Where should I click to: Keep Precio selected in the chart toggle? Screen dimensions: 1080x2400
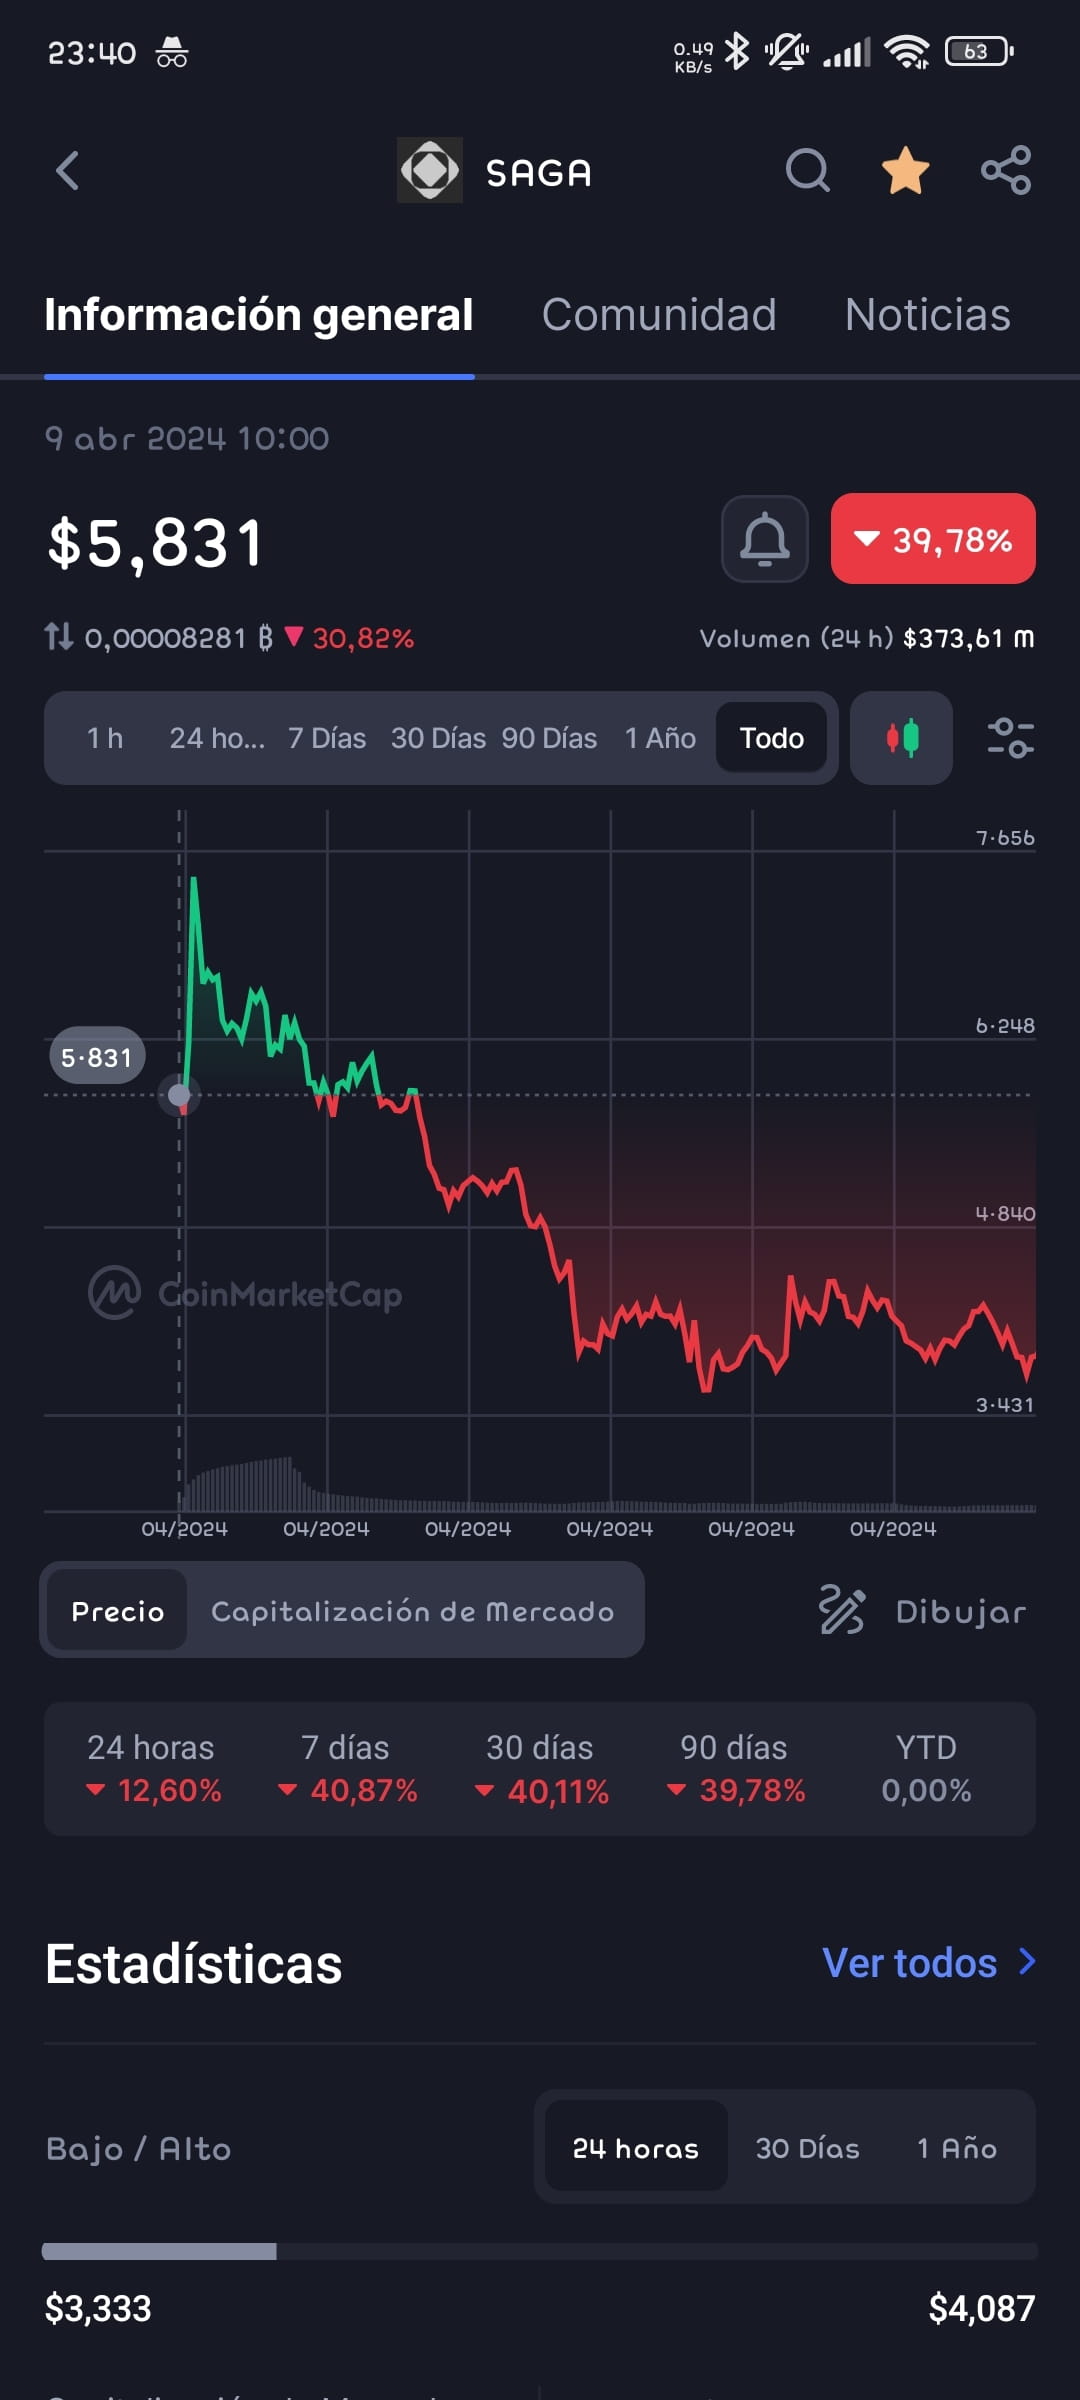click(x=116, y=1610)
